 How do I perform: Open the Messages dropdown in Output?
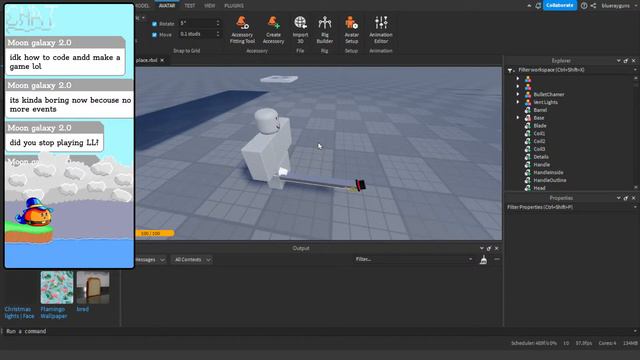coord(150,260)
